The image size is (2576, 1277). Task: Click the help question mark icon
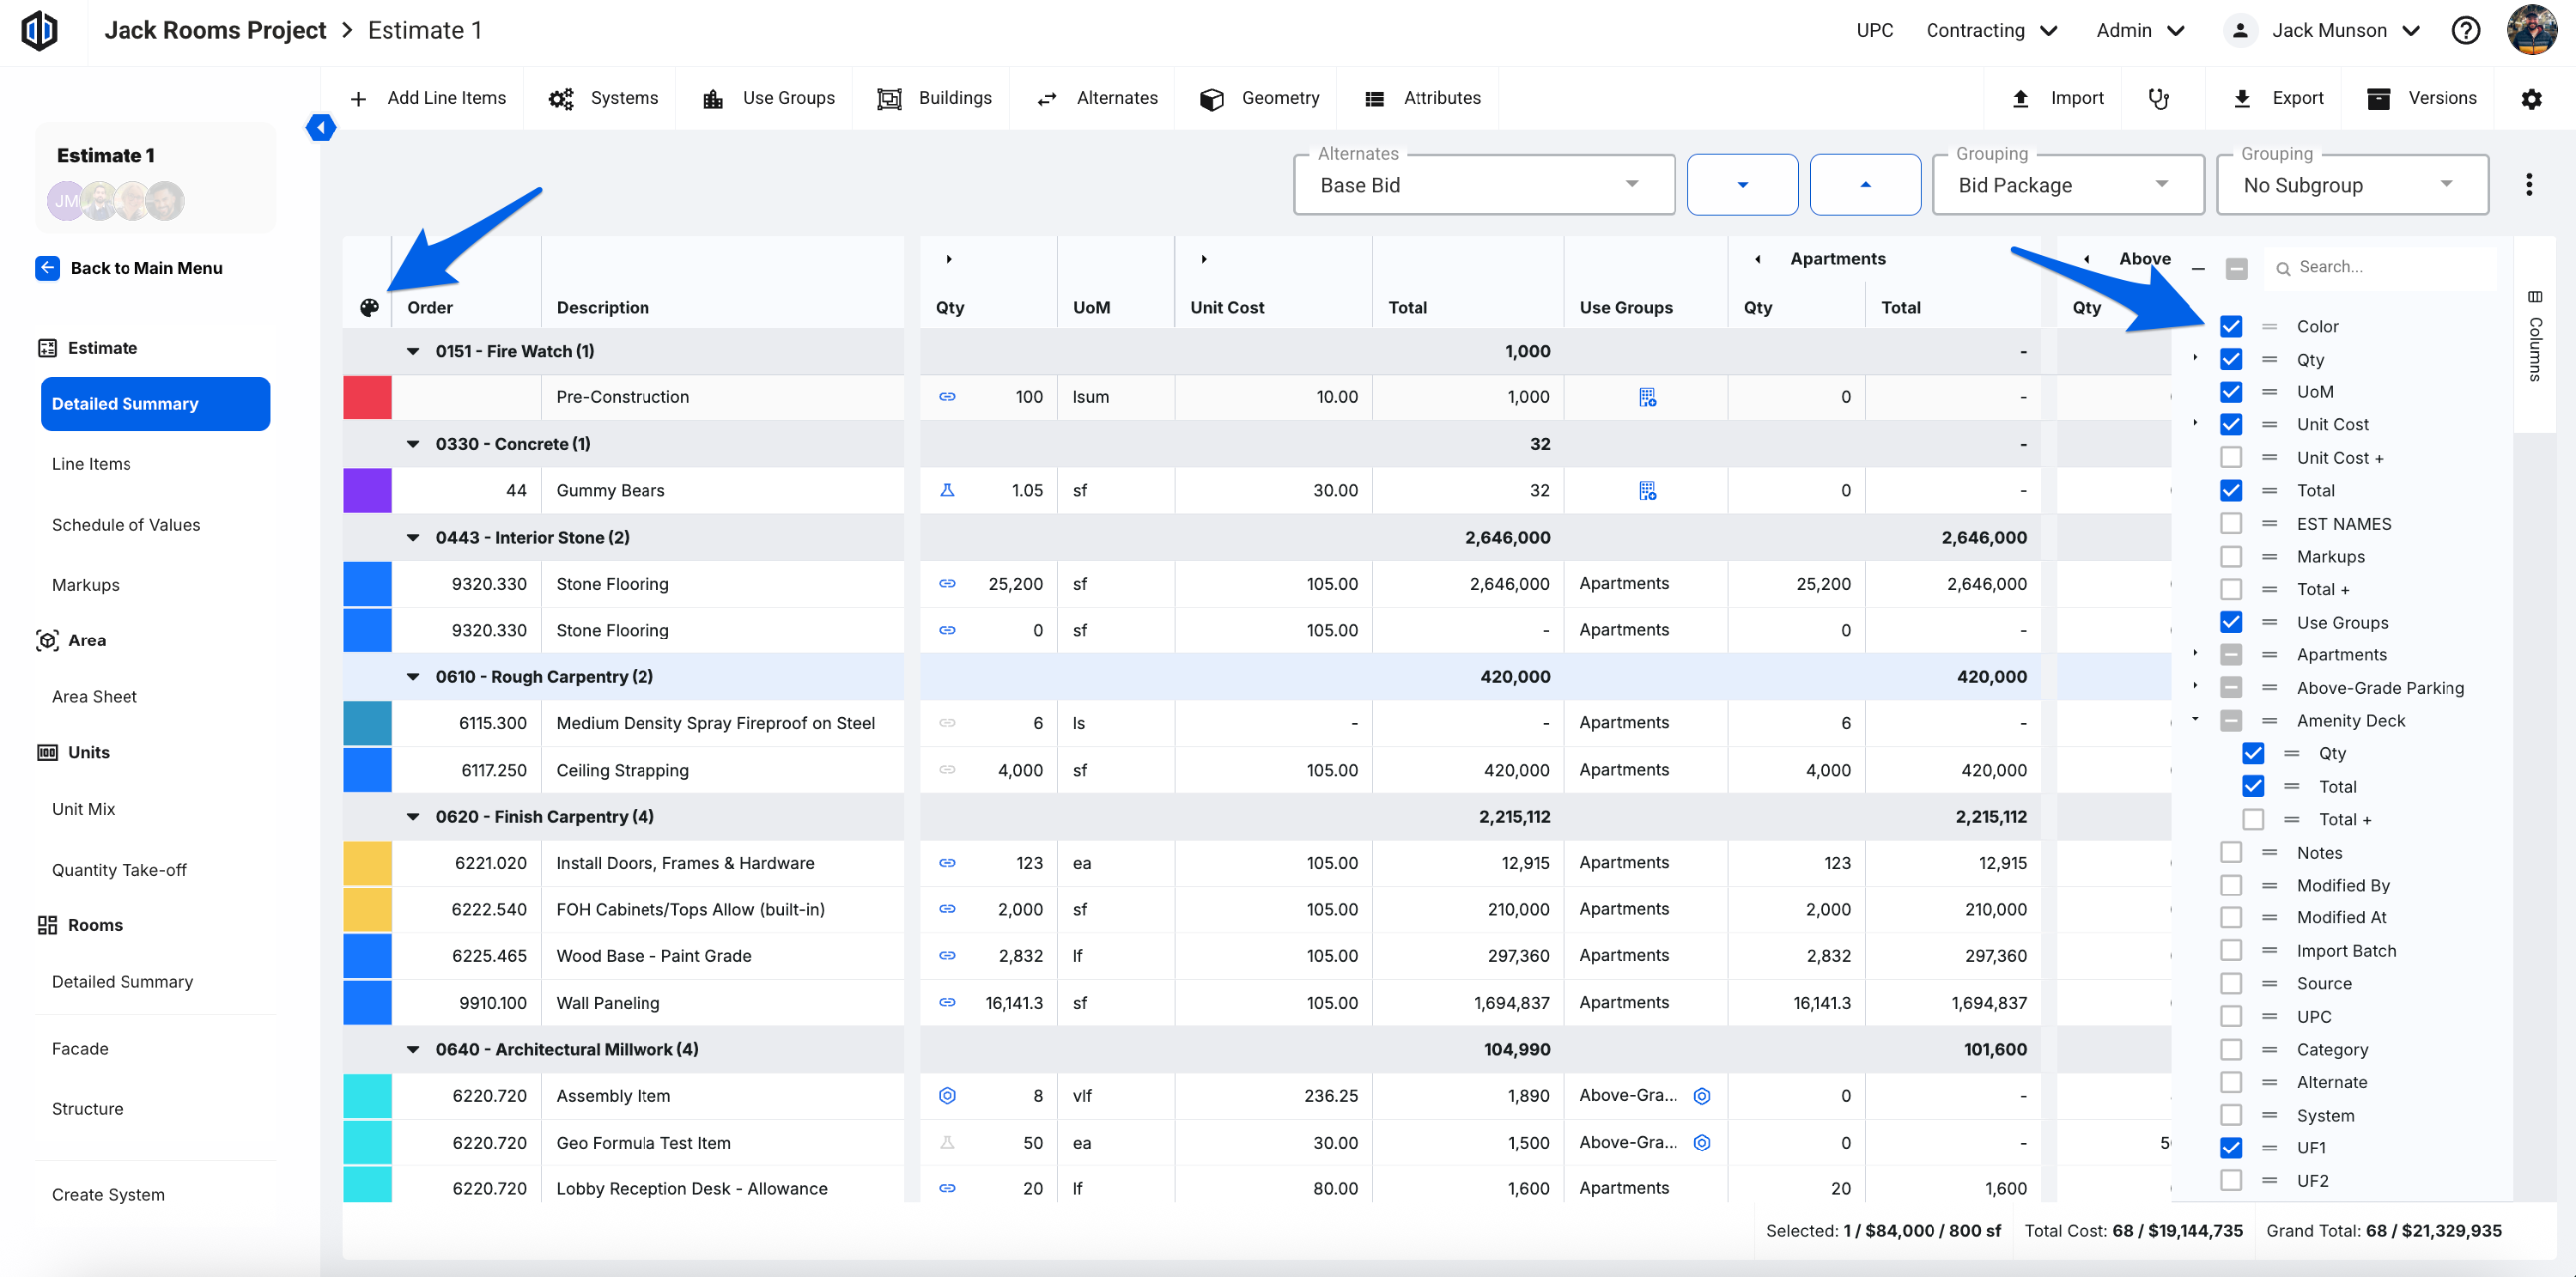(x=2464, y=31)
